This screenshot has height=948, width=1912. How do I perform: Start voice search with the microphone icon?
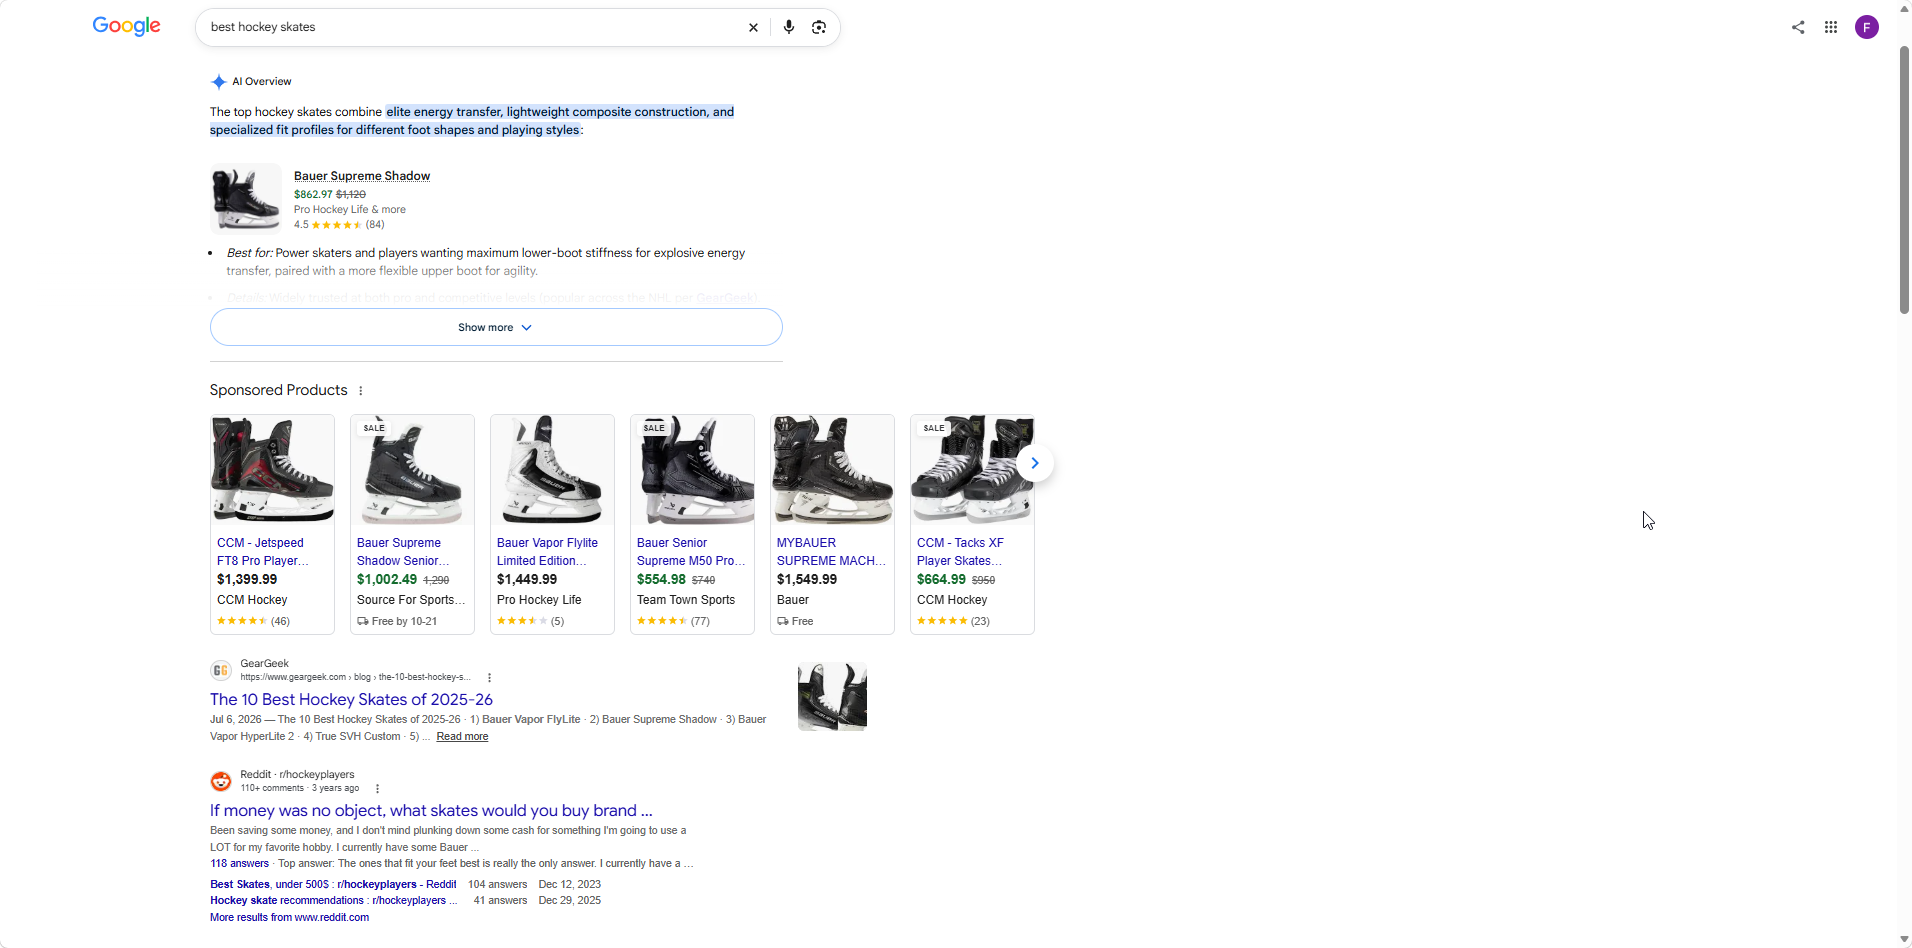coord(789,27)
